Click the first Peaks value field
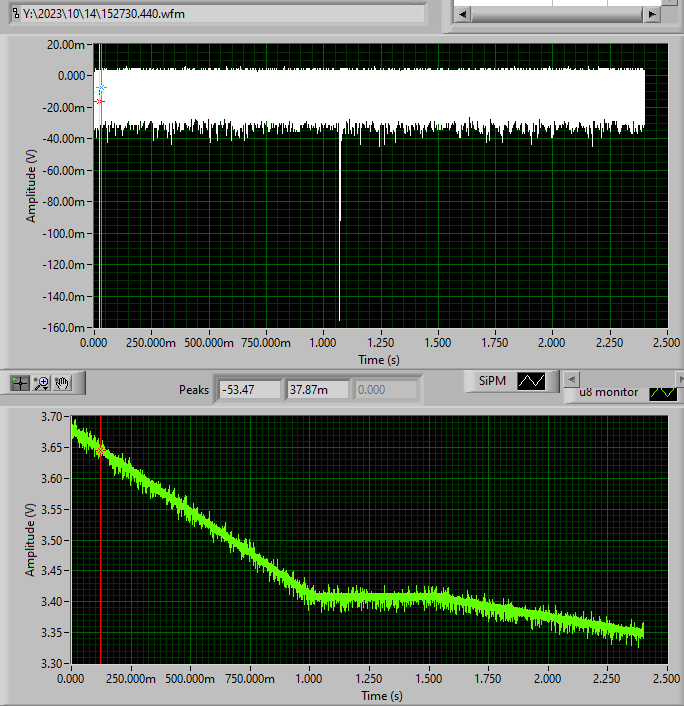The width and height of the screenshot is (684, 706). 250,389
